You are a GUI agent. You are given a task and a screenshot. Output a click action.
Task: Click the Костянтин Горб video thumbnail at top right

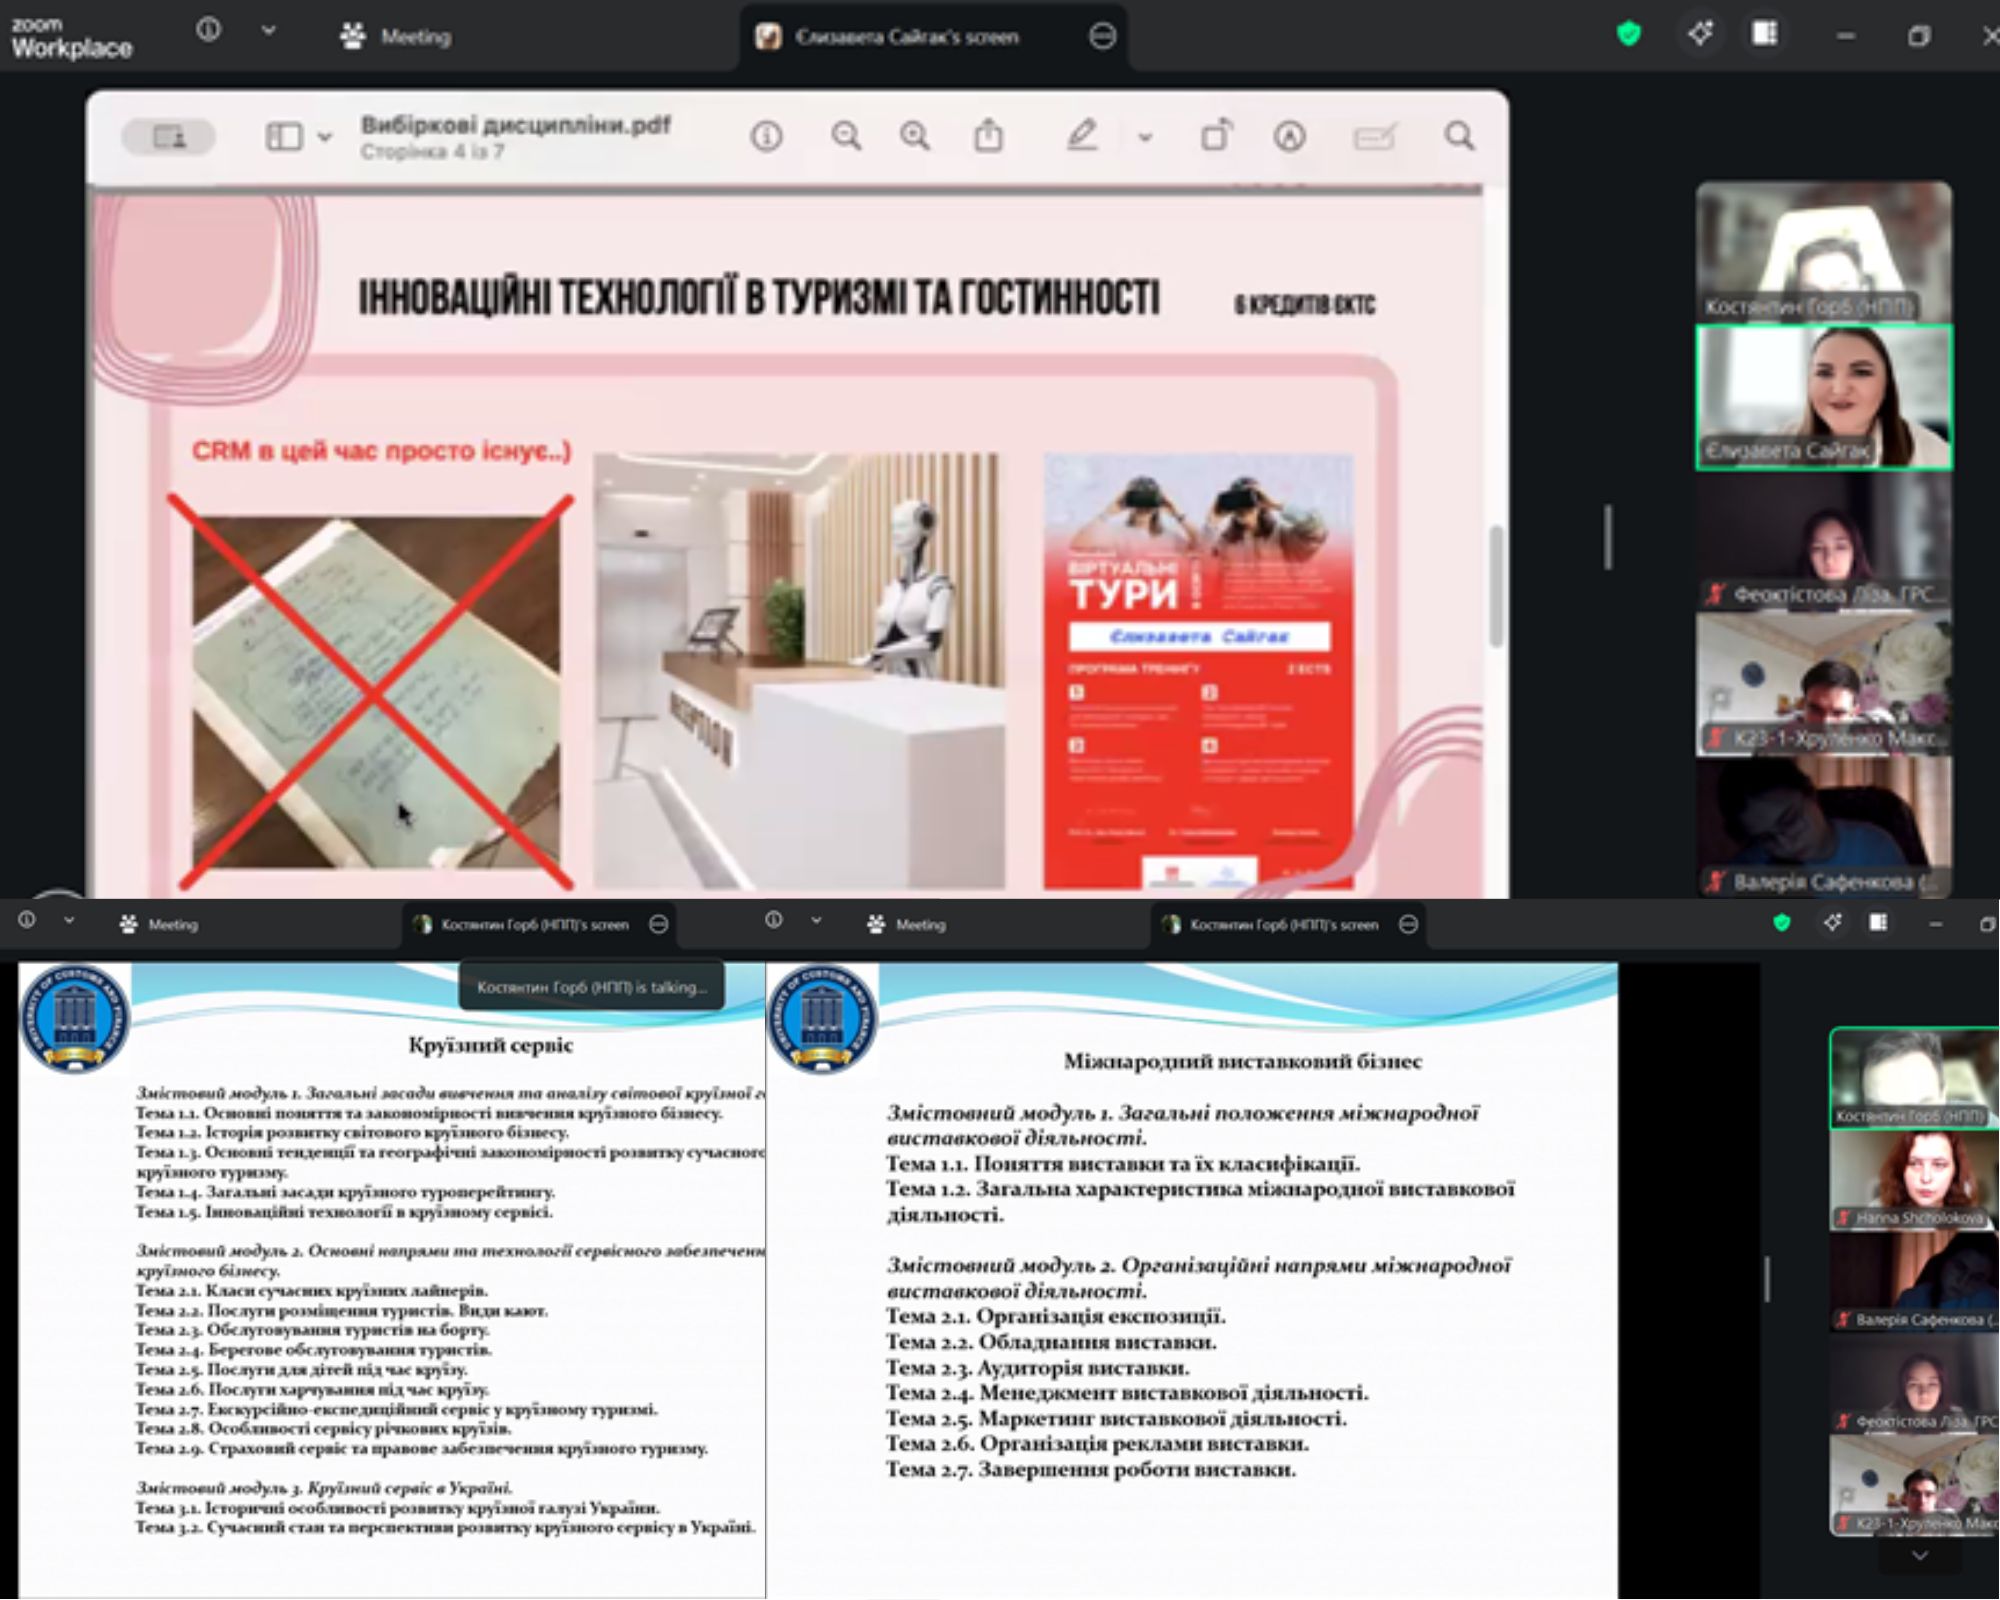tap(1823, 252)
